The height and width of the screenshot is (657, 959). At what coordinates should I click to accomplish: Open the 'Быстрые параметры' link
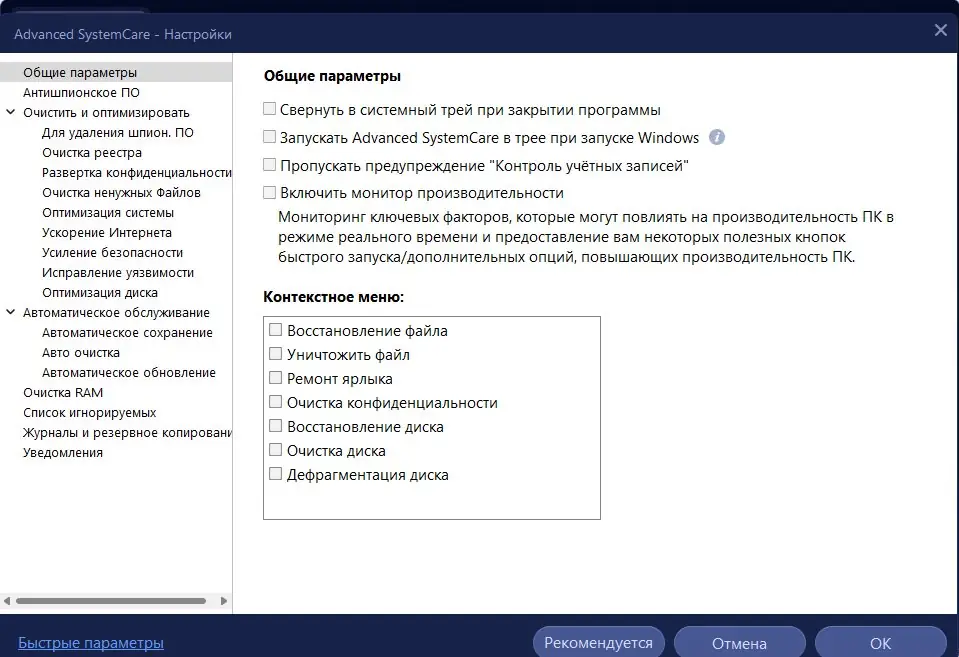point(91,642)
